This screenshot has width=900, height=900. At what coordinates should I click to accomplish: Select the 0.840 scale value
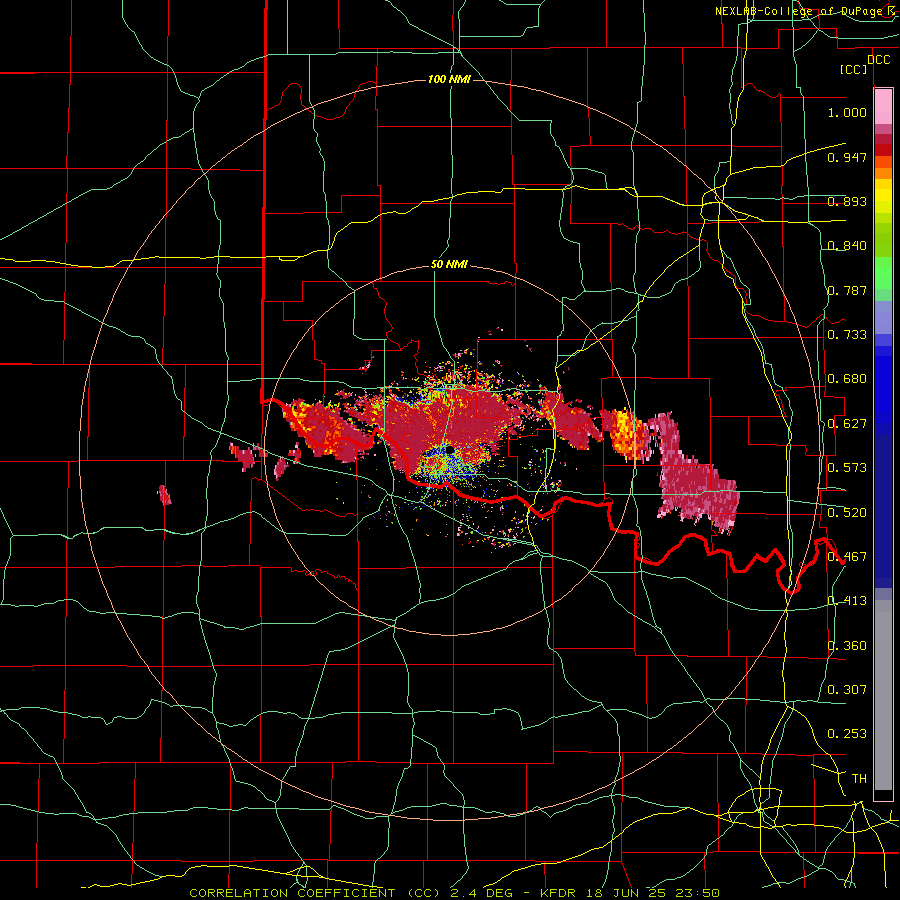click(x=847, y=246)
